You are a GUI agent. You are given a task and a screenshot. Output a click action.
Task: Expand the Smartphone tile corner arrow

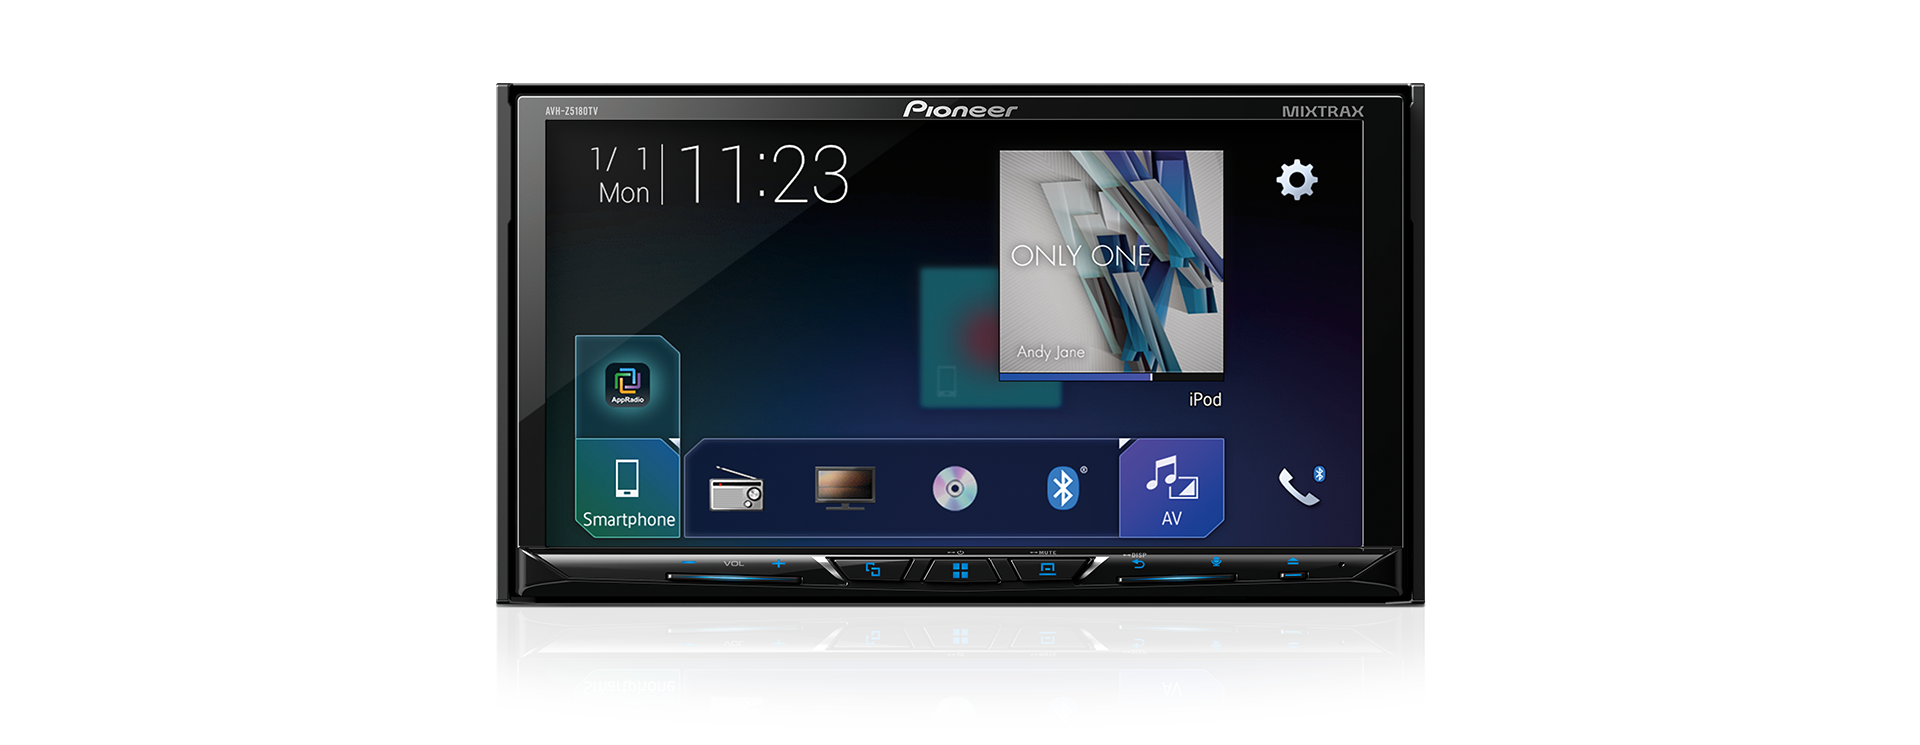click(674, 444)
